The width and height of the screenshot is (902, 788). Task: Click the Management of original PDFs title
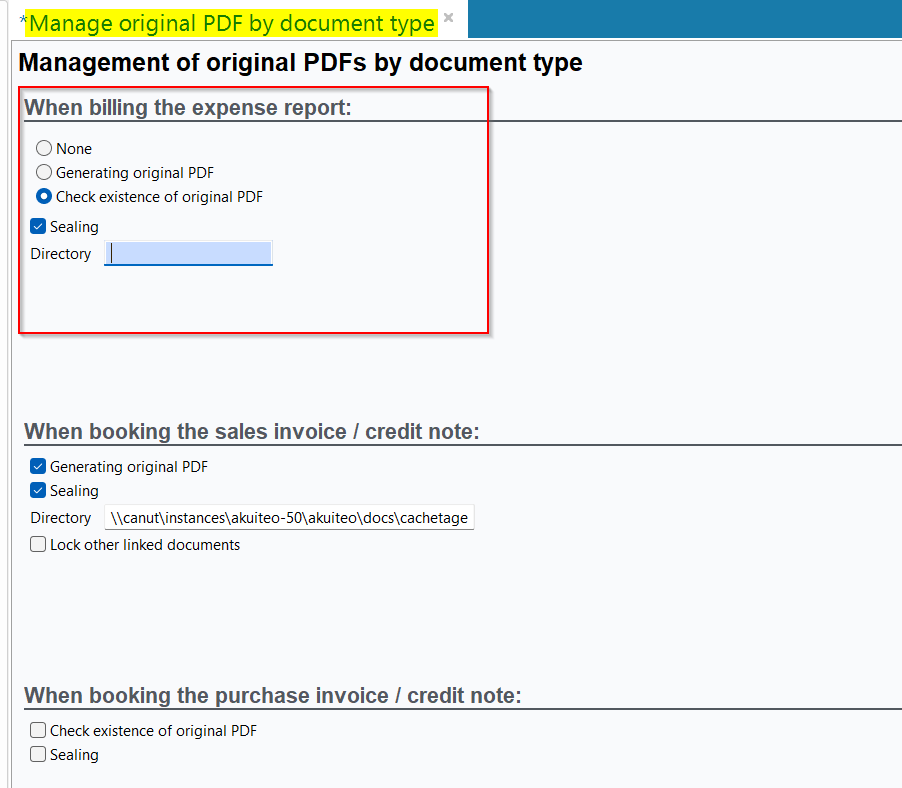click(x=300, y=63)
